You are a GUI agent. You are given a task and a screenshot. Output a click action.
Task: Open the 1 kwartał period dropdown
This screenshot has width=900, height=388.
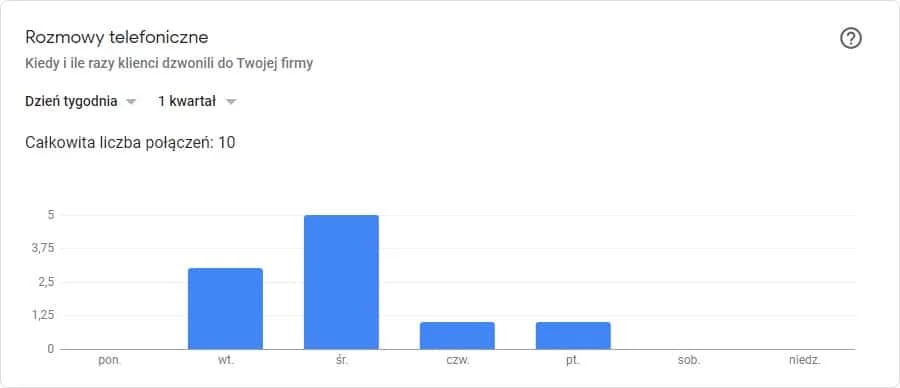tap(197, 102)
